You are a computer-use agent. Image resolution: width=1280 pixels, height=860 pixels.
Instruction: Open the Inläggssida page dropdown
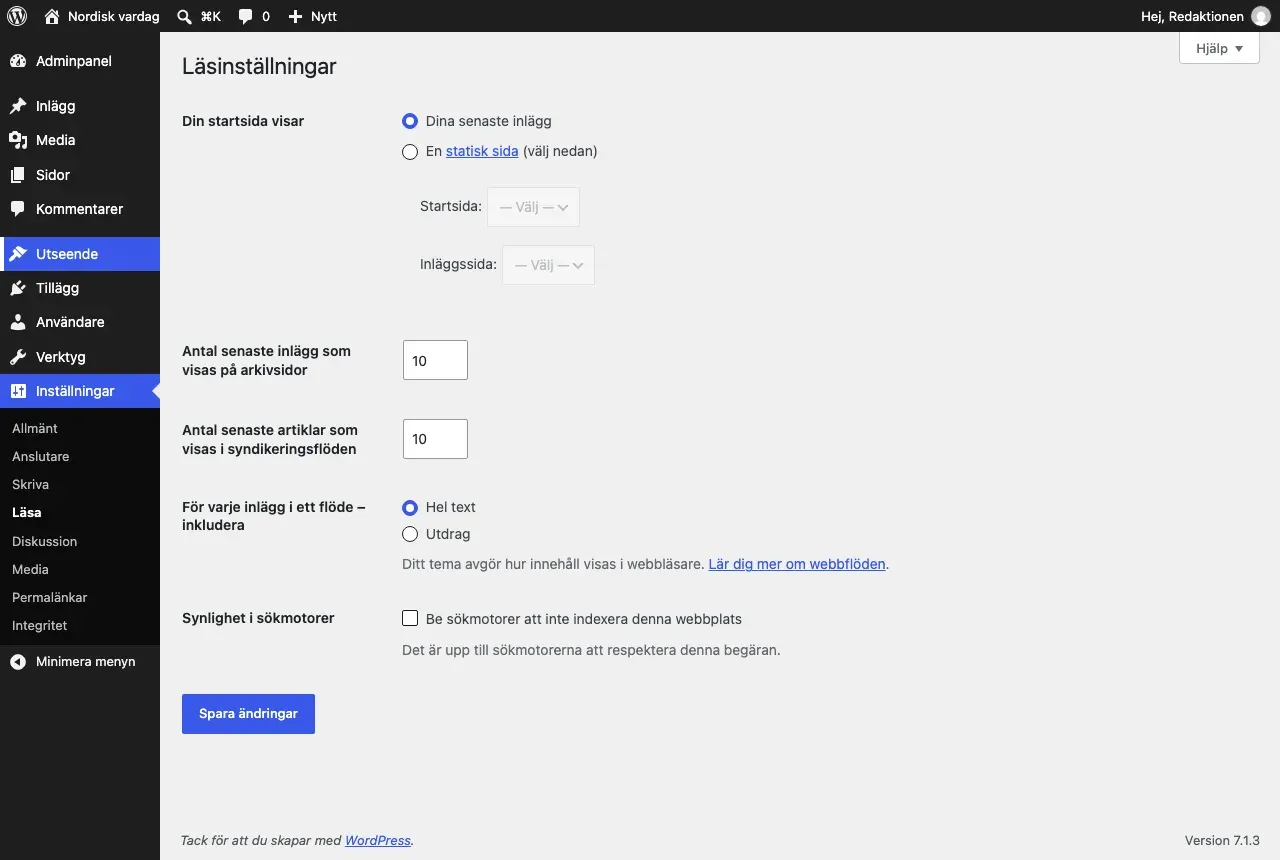click(x=548, y=265)
